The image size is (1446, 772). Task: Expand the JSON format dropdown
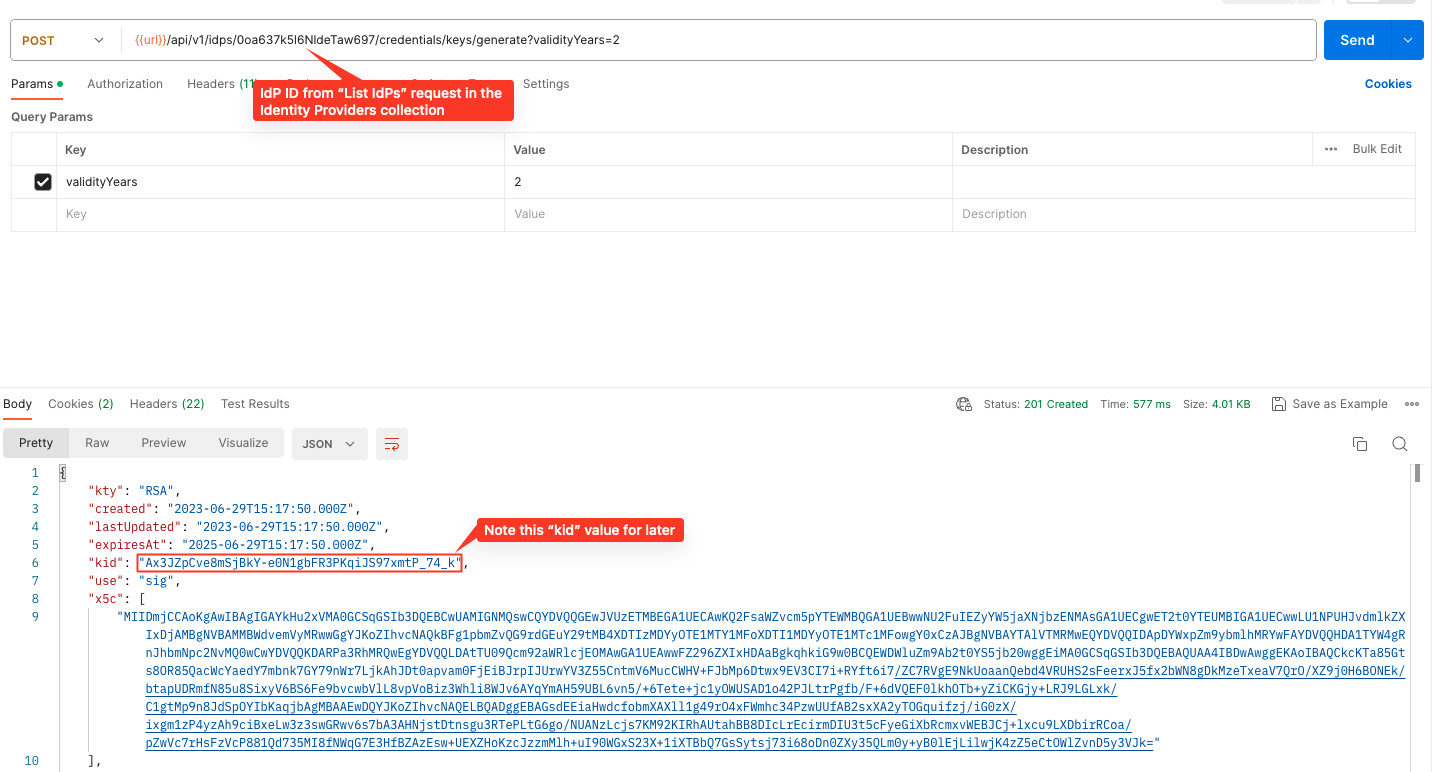click(329, 444)
